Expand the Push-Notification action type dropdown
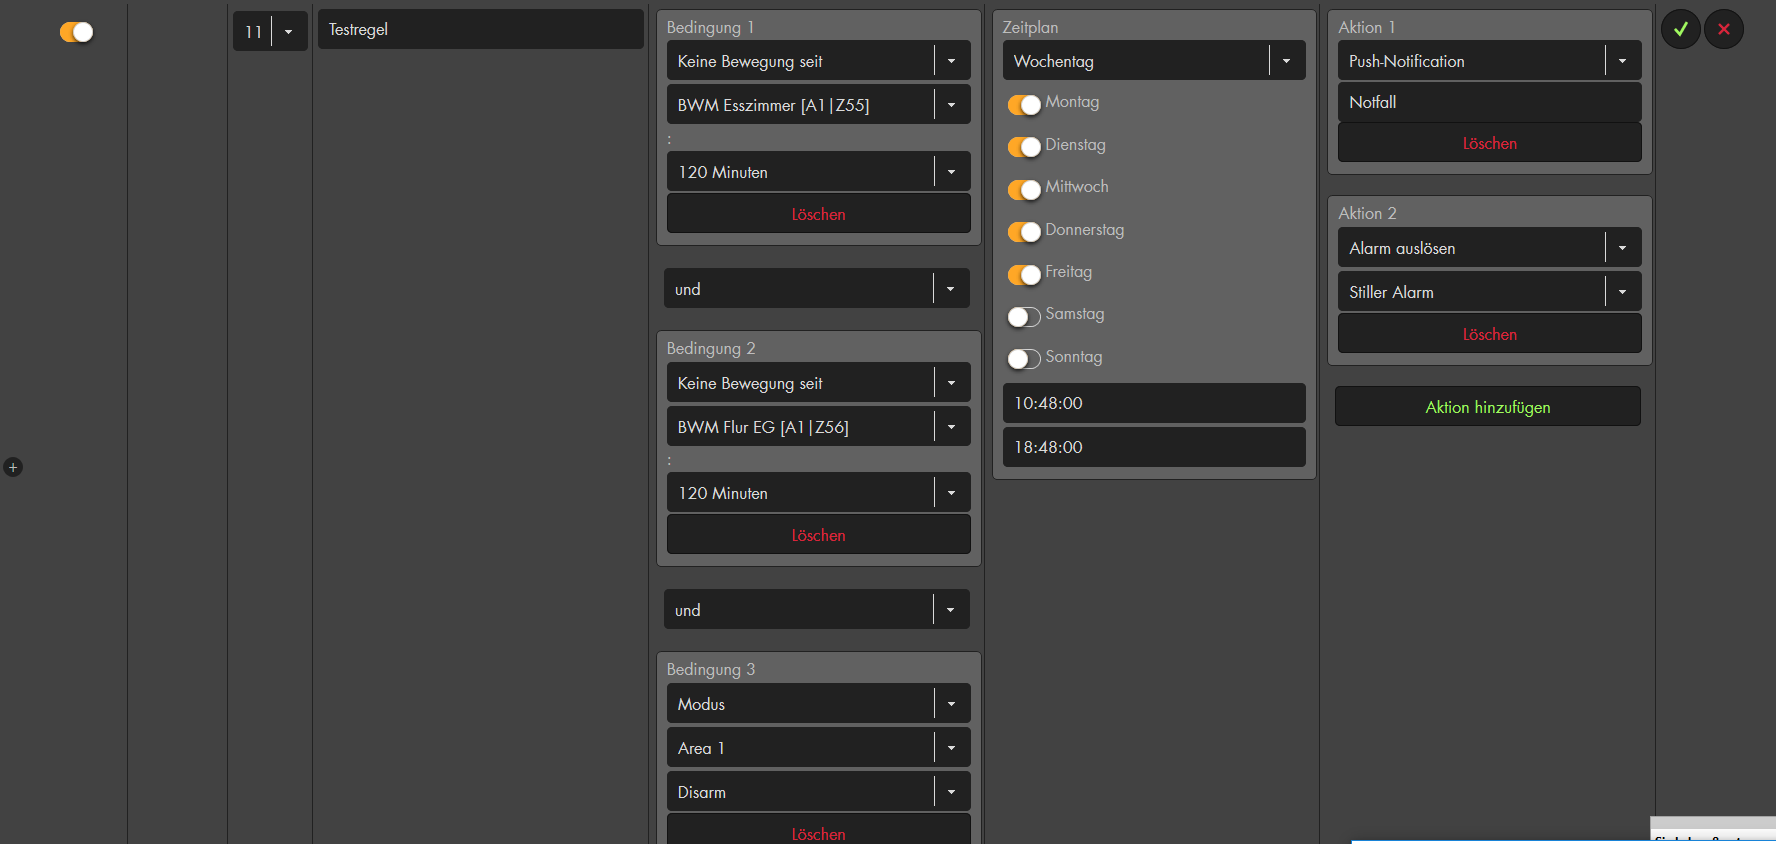This screenshot has width=1776, height=844. coord(1489,61)
